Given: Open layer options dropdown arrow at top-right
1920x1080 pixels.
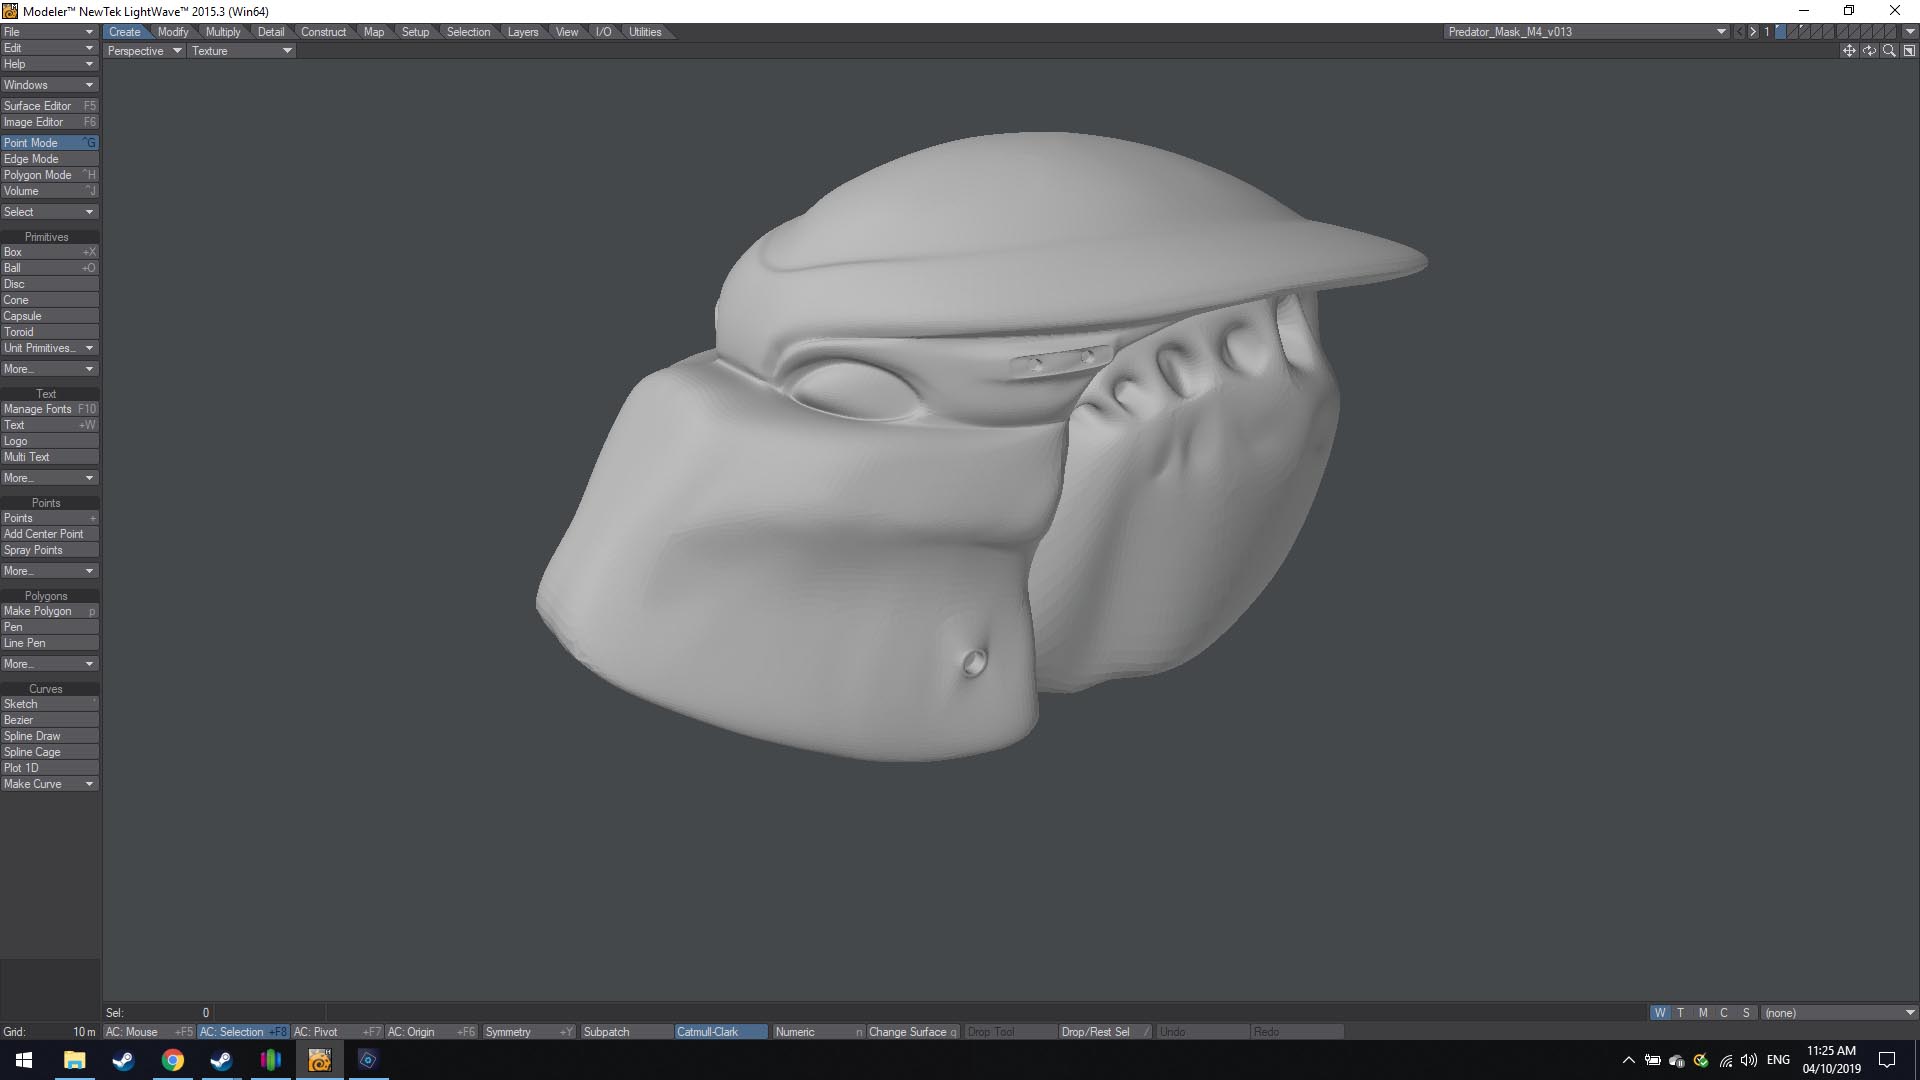Looking at the screenshot, I should pyautogui.click(x=1910, y=32).
